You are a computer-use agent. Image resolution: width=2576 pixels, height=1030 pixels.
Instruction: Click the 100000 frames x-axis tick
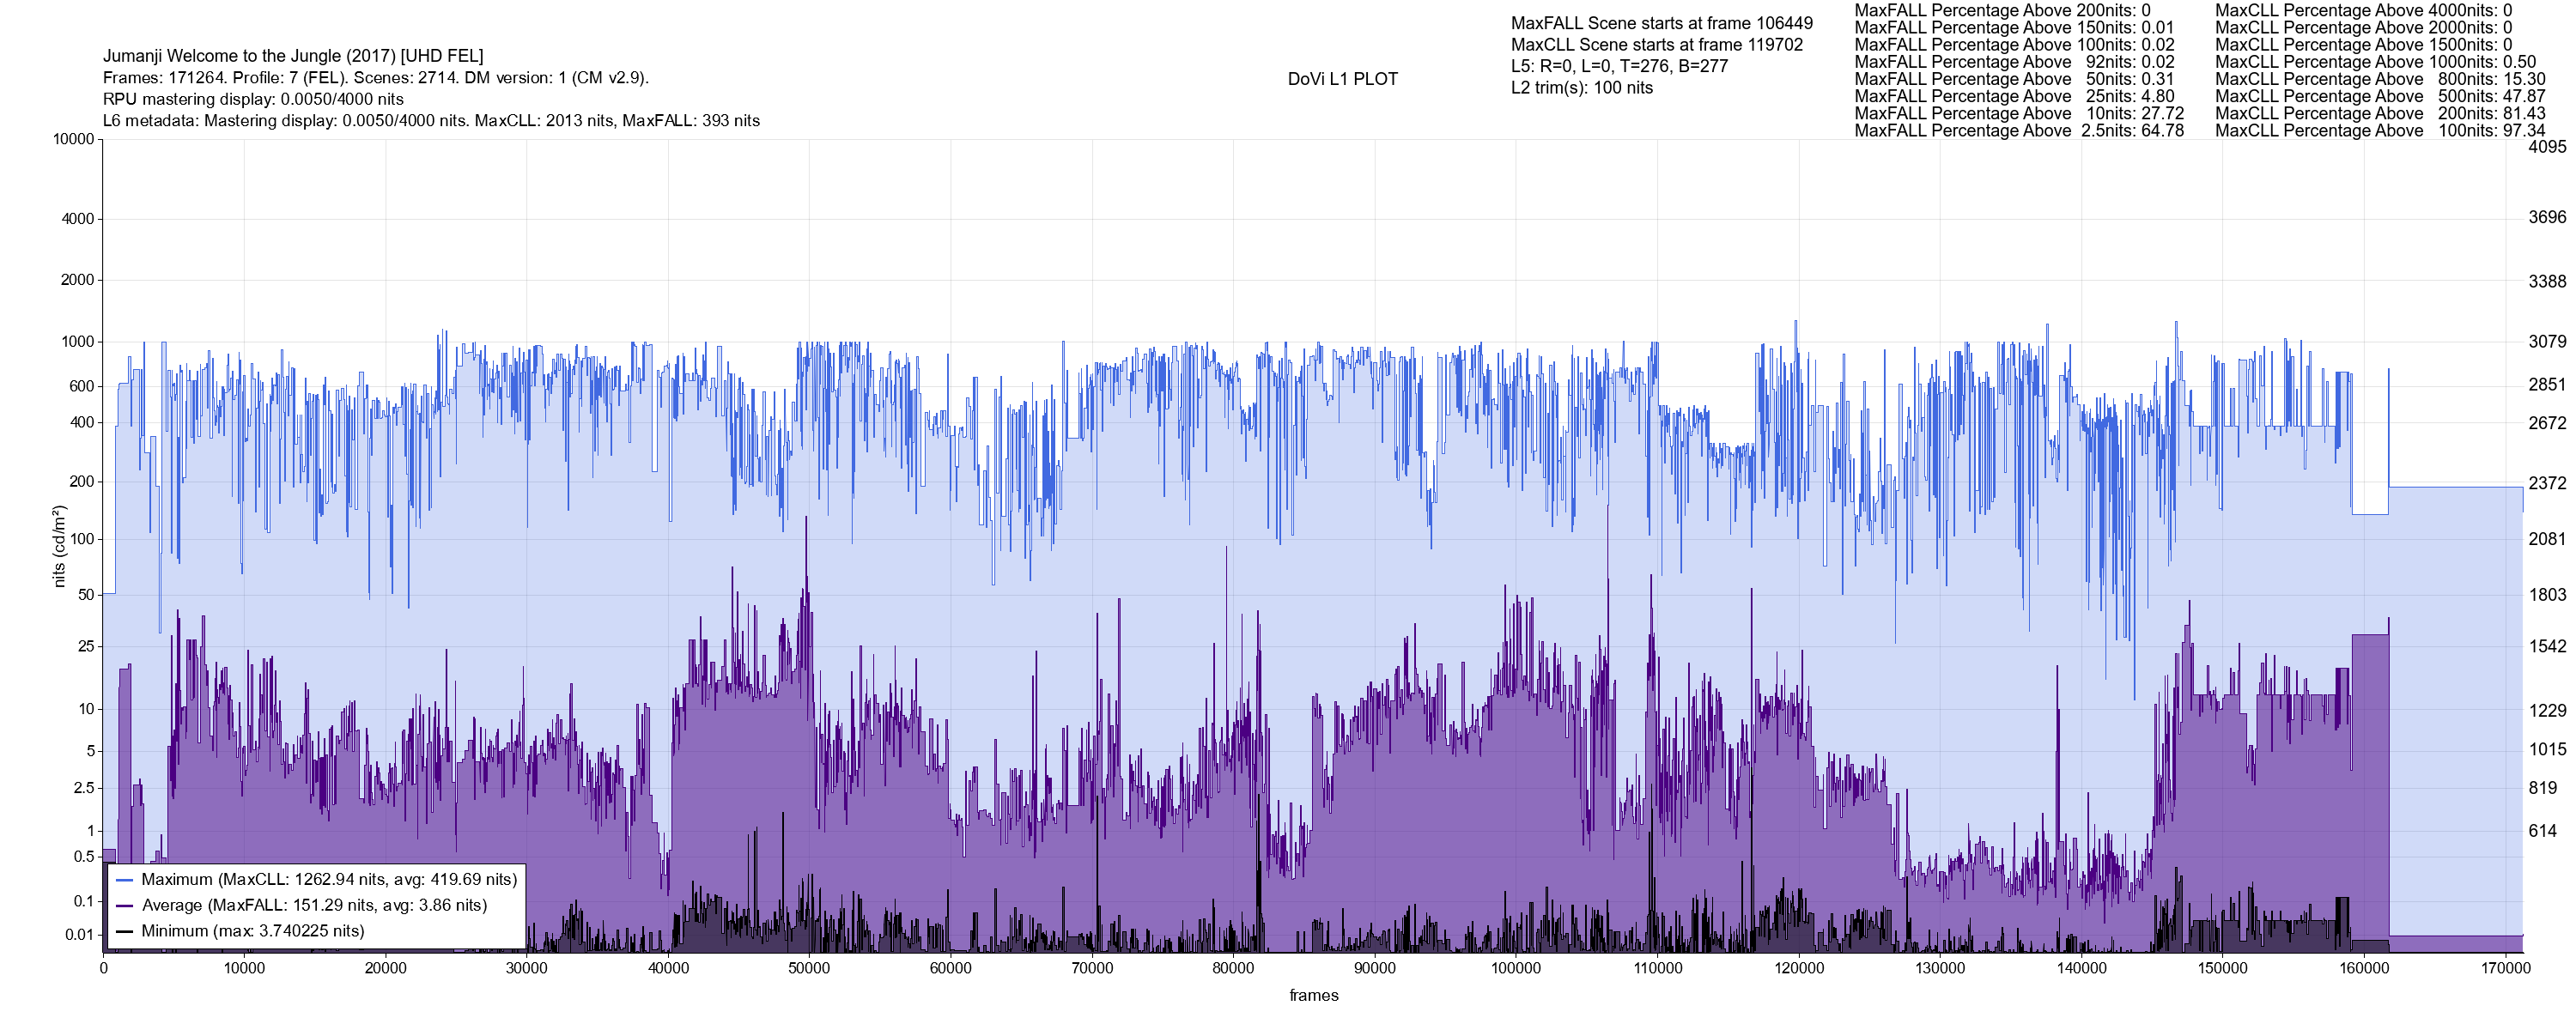click(x=1516, y=968)
